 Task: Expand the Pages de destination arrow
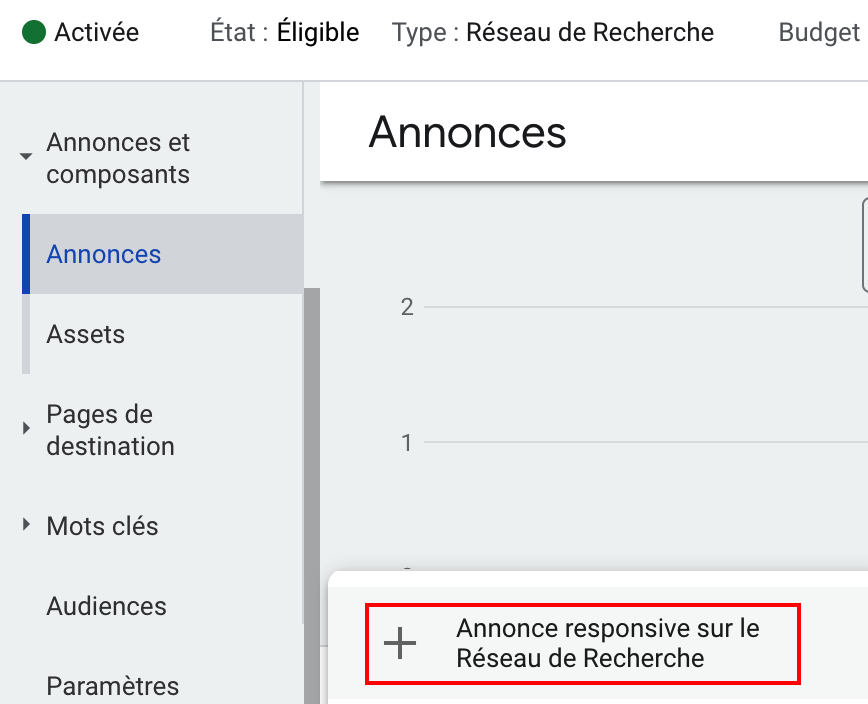pos(26,429)
